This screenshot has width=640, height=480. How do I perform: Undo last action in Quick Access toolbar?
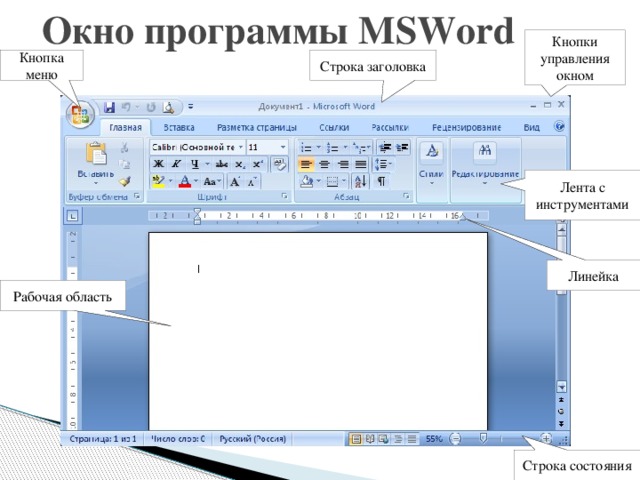[x=126, y=107]
